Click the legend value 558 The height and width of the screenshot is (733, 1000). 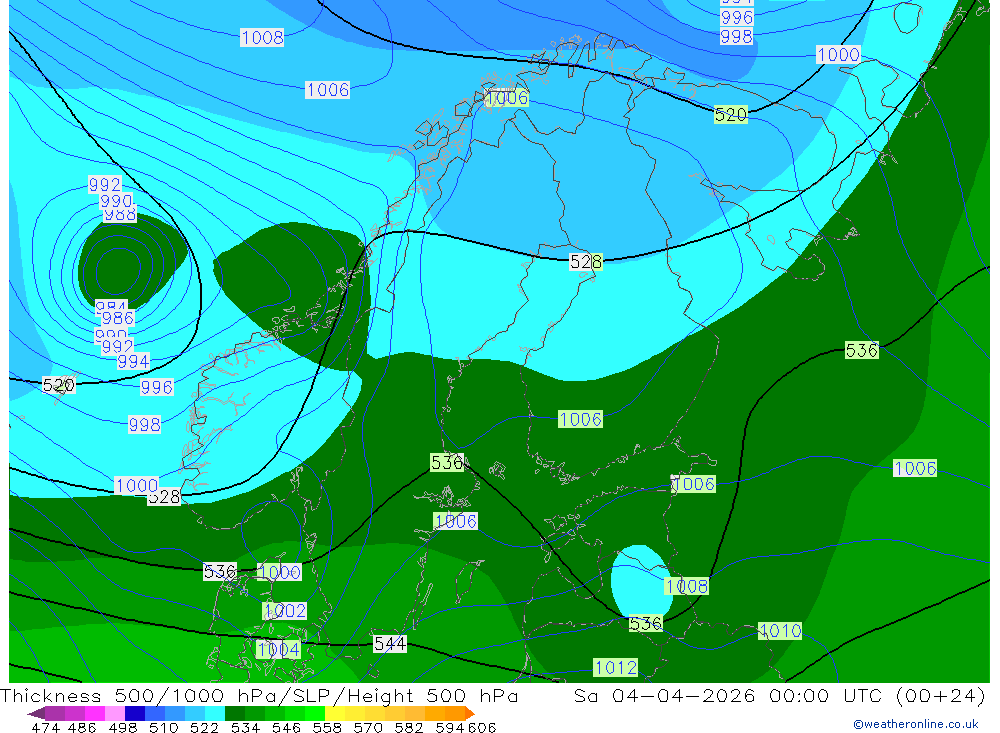point(327,727)
